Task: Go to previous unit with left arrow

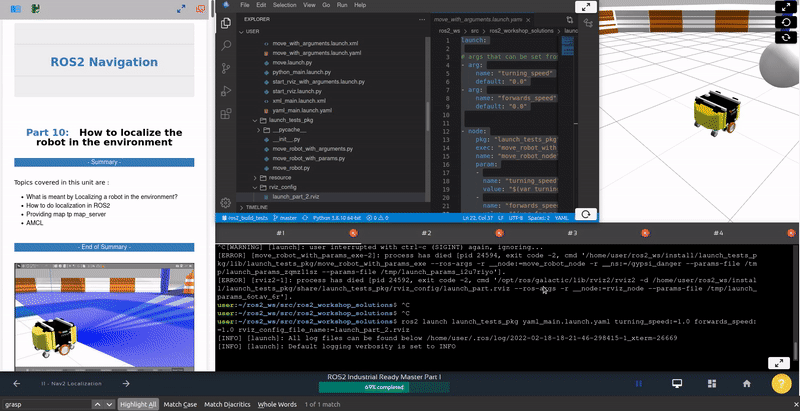Action: pyautogui.click(x=17, y=383)
